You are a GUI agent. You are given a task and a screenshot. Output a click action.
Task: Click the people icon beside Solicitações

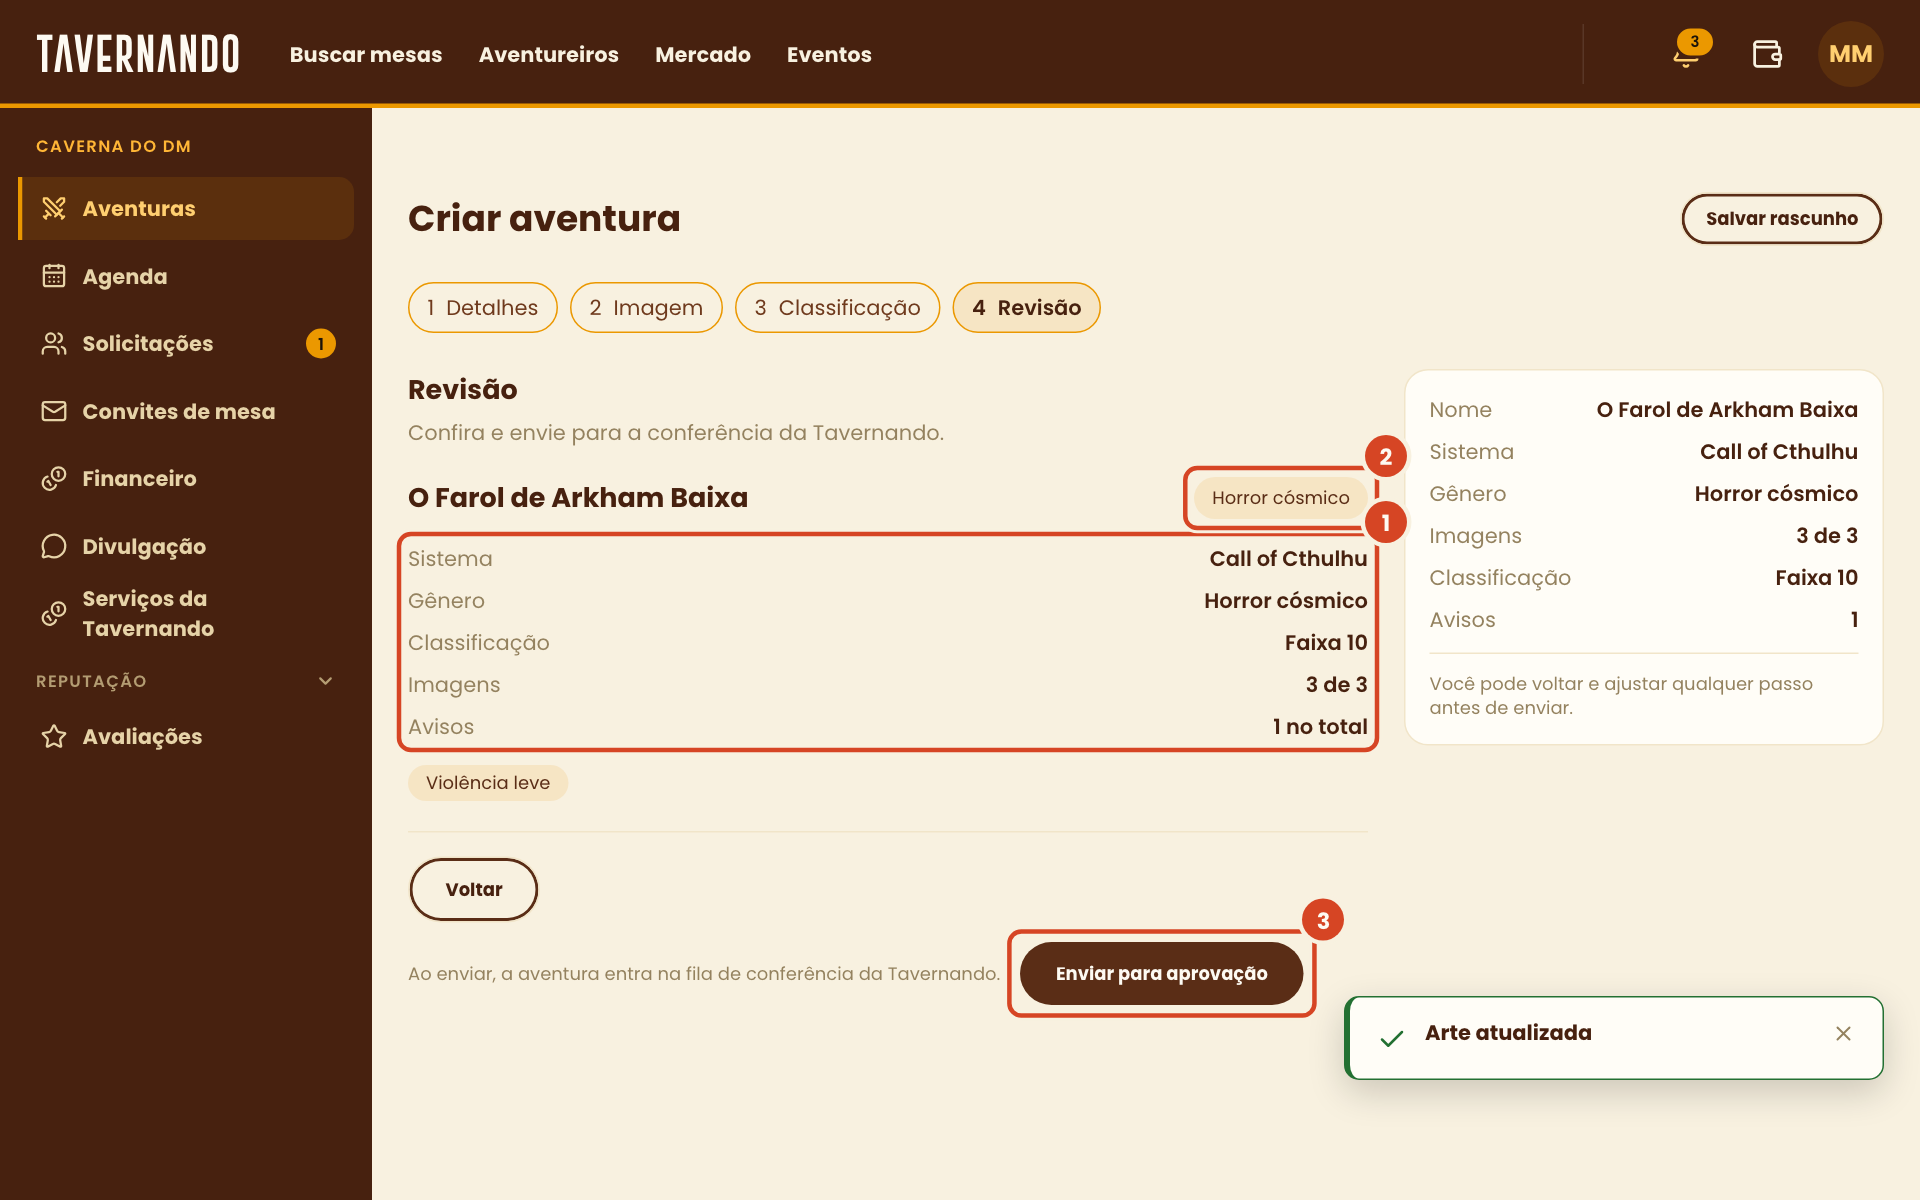54,343
